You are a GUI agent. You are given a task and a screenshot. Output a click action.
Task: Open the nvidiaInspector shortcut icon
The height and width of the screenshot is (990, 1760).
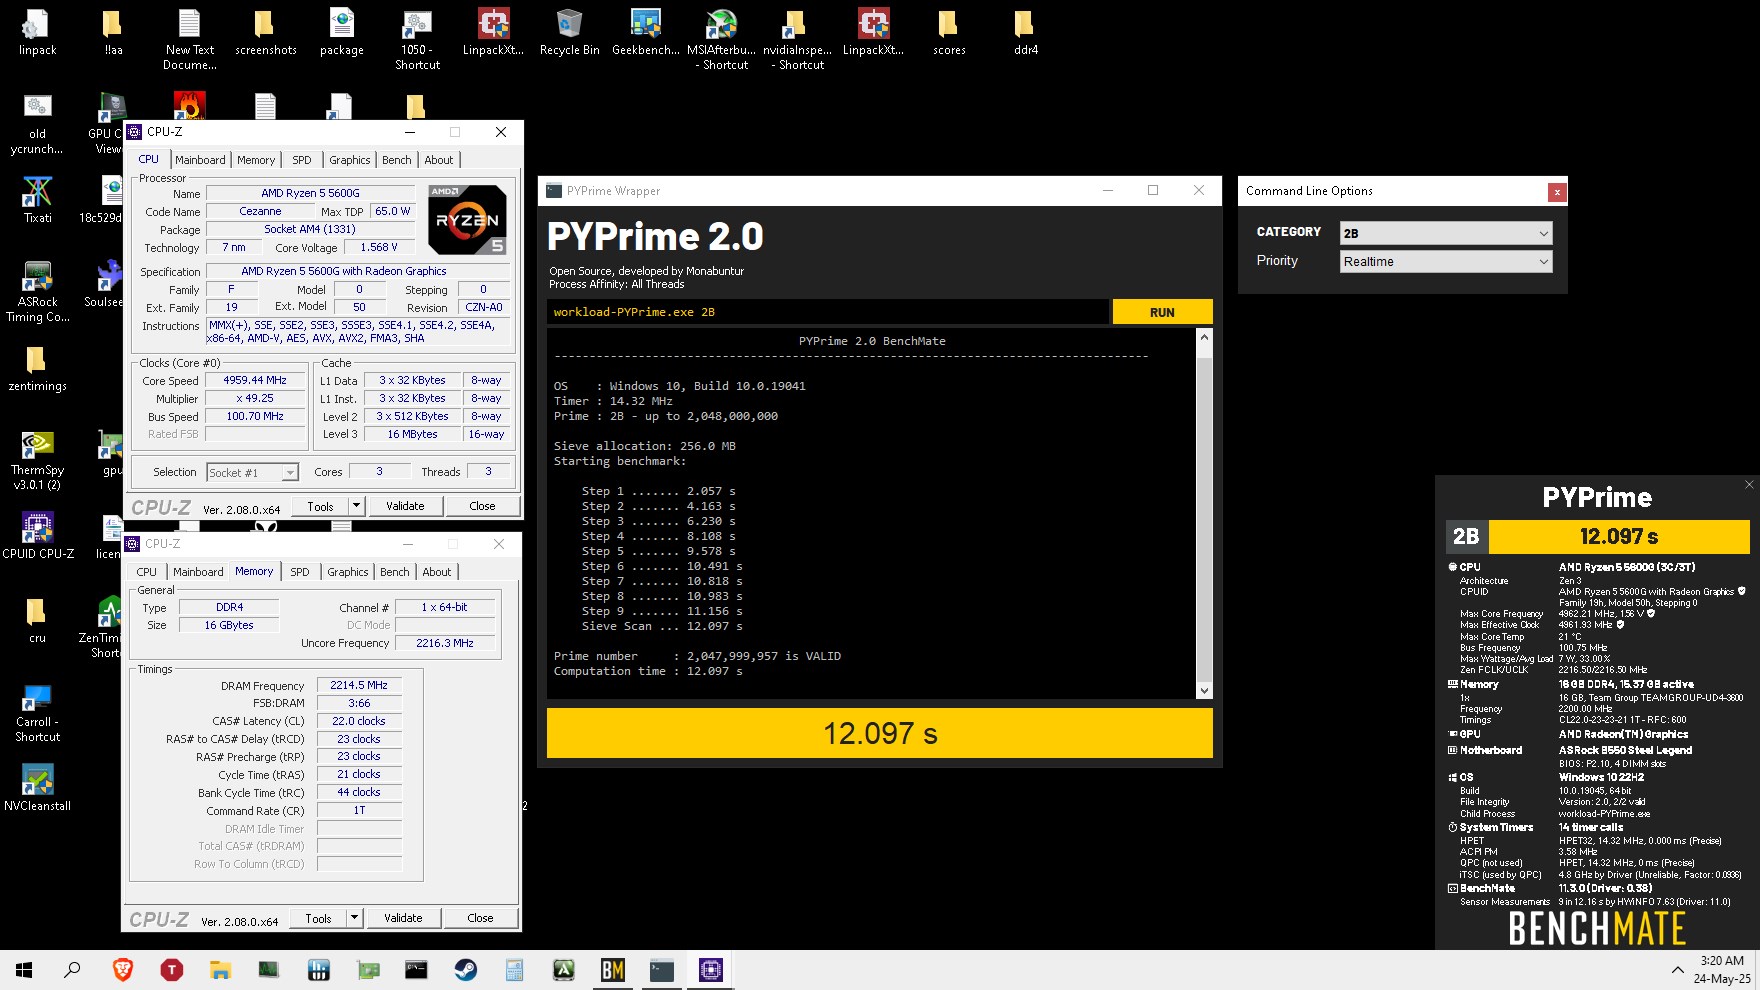(x=797, y=39)
